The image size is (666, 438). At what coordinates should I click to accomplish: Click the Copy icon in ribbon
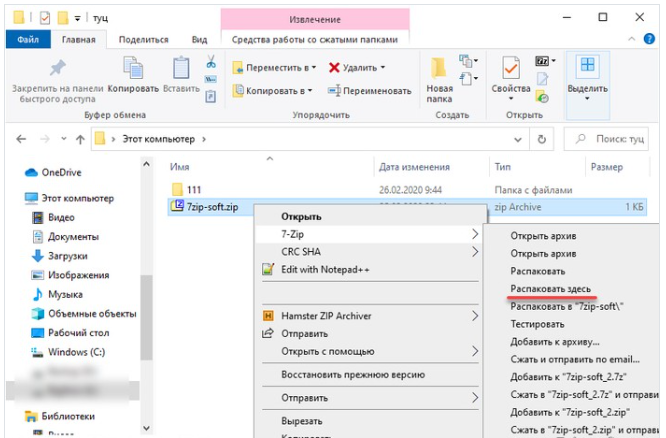pos(133,68)
